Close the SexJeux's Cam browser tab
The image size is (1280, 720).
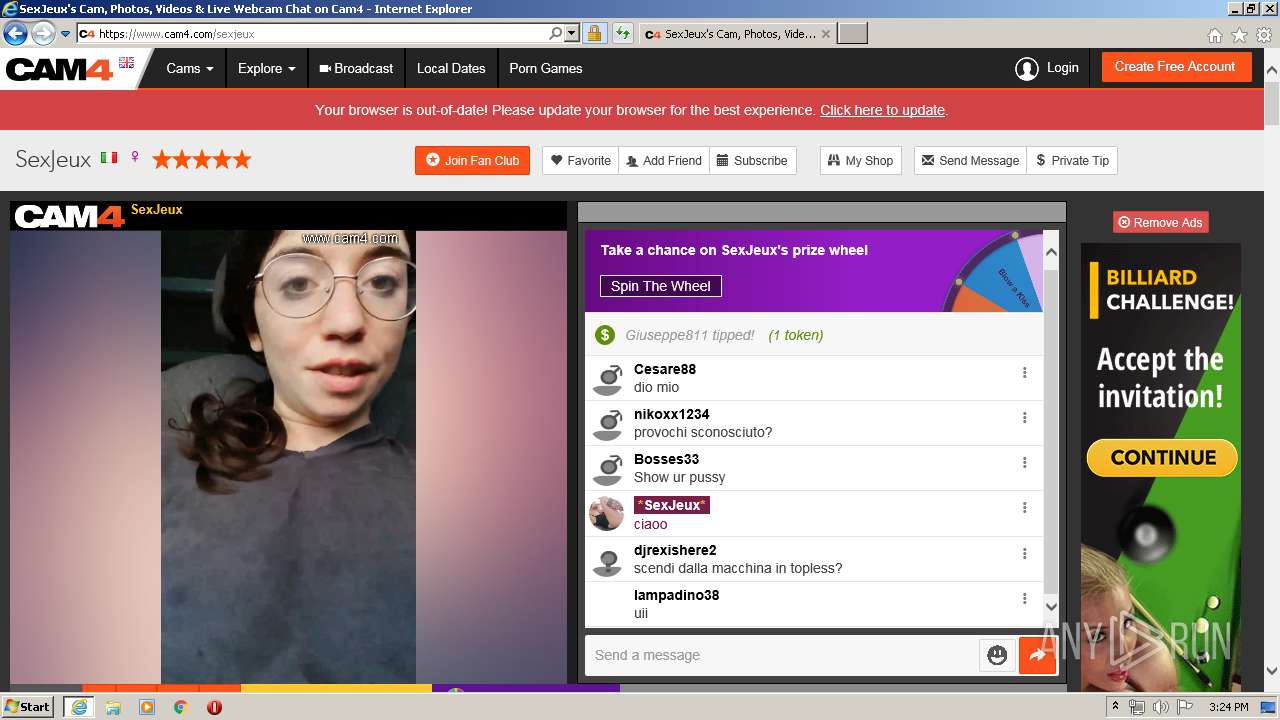click(x=825, y=33)
